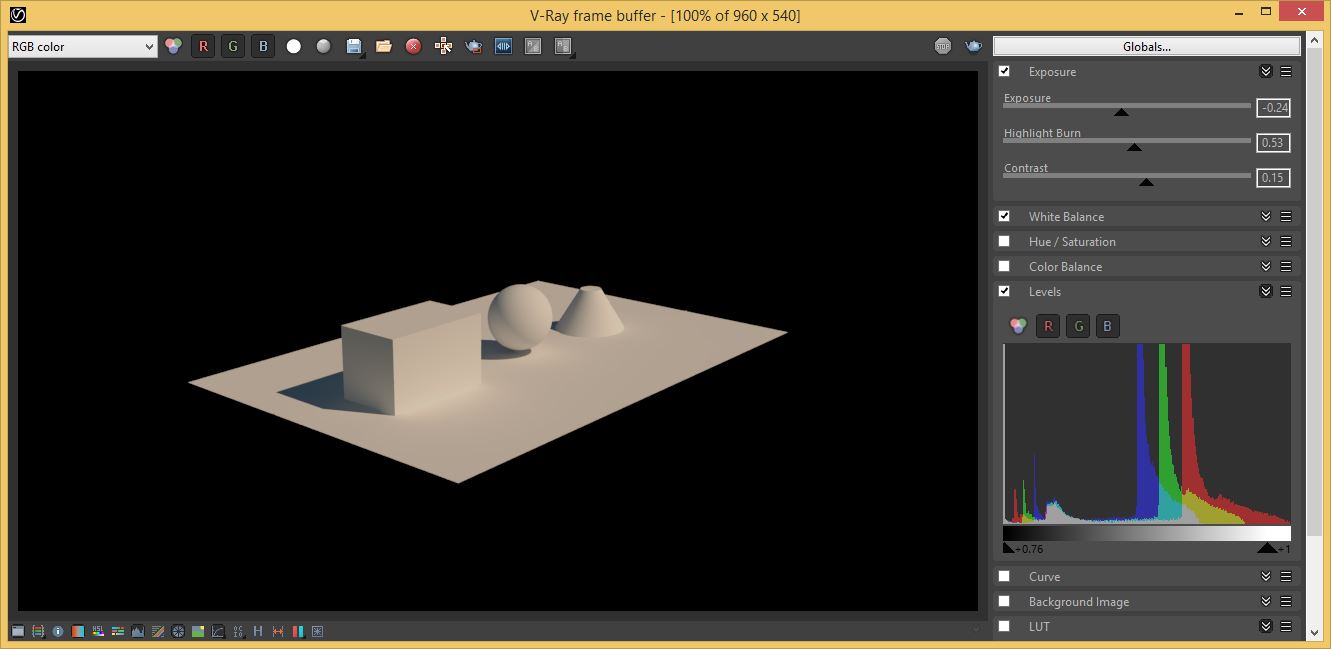Click the levels histogram icon in status bar
1331x649 pixels.
[138, 631]
